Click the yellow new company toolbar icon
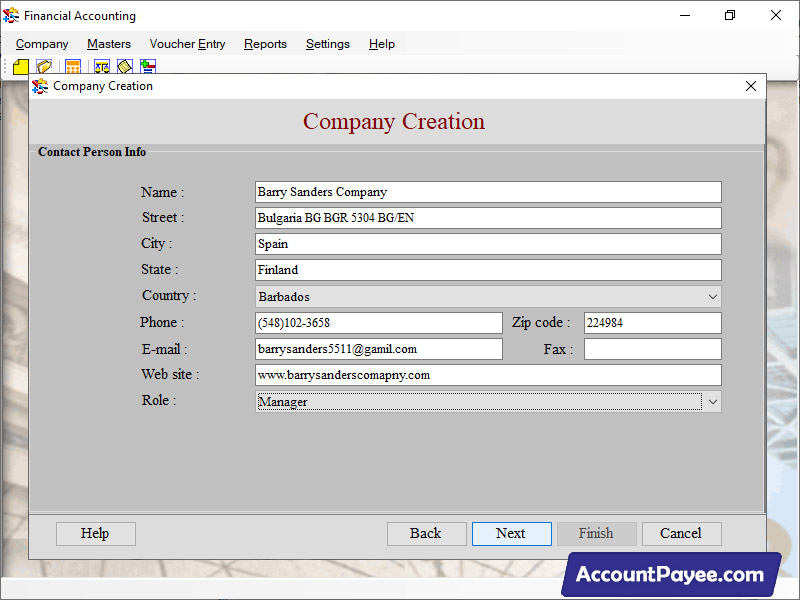Viewport: 800px width, 600px height. (21, 67)
